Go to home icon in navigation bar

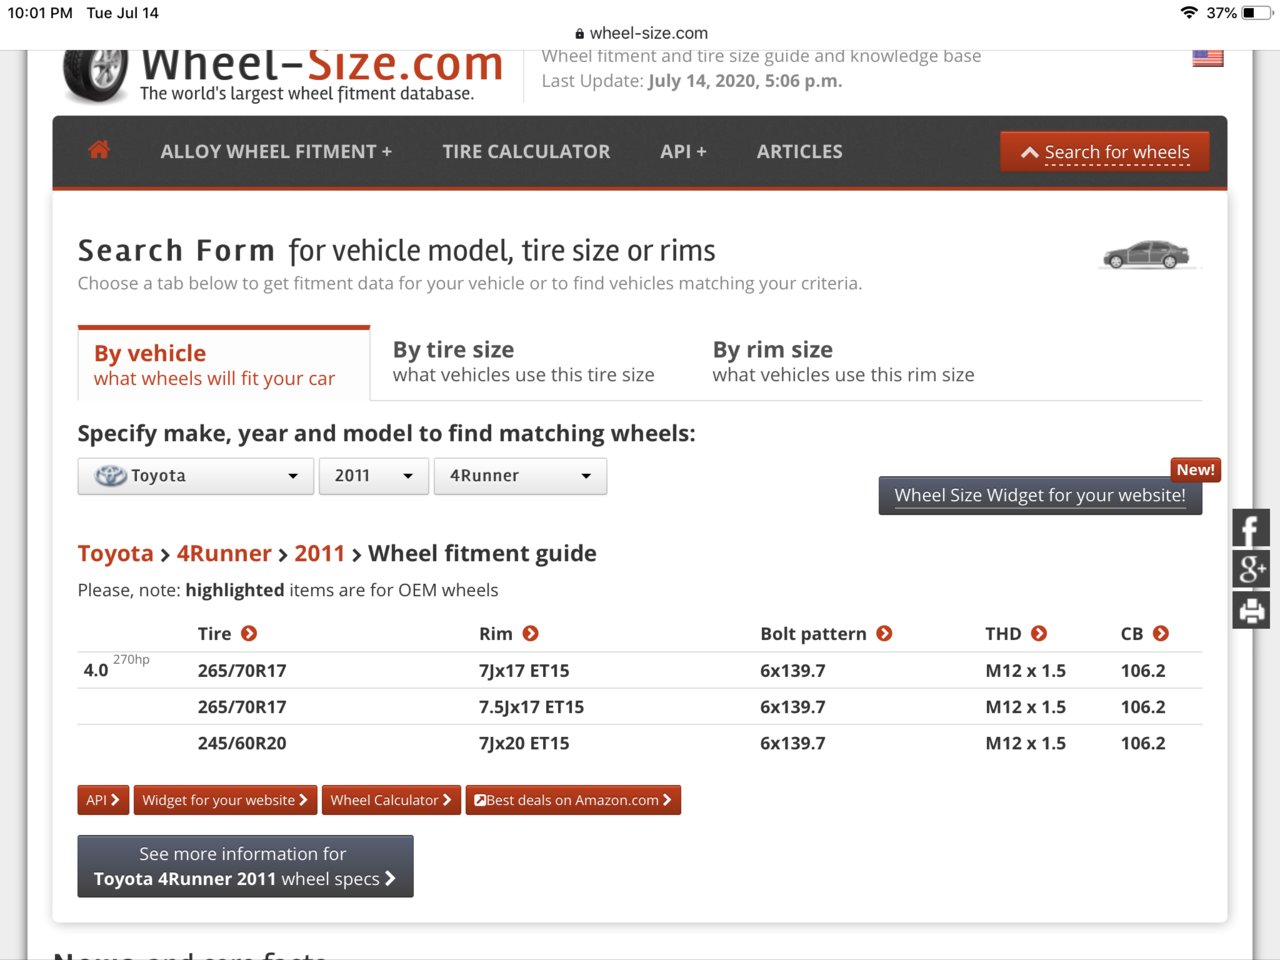point(99,151)
